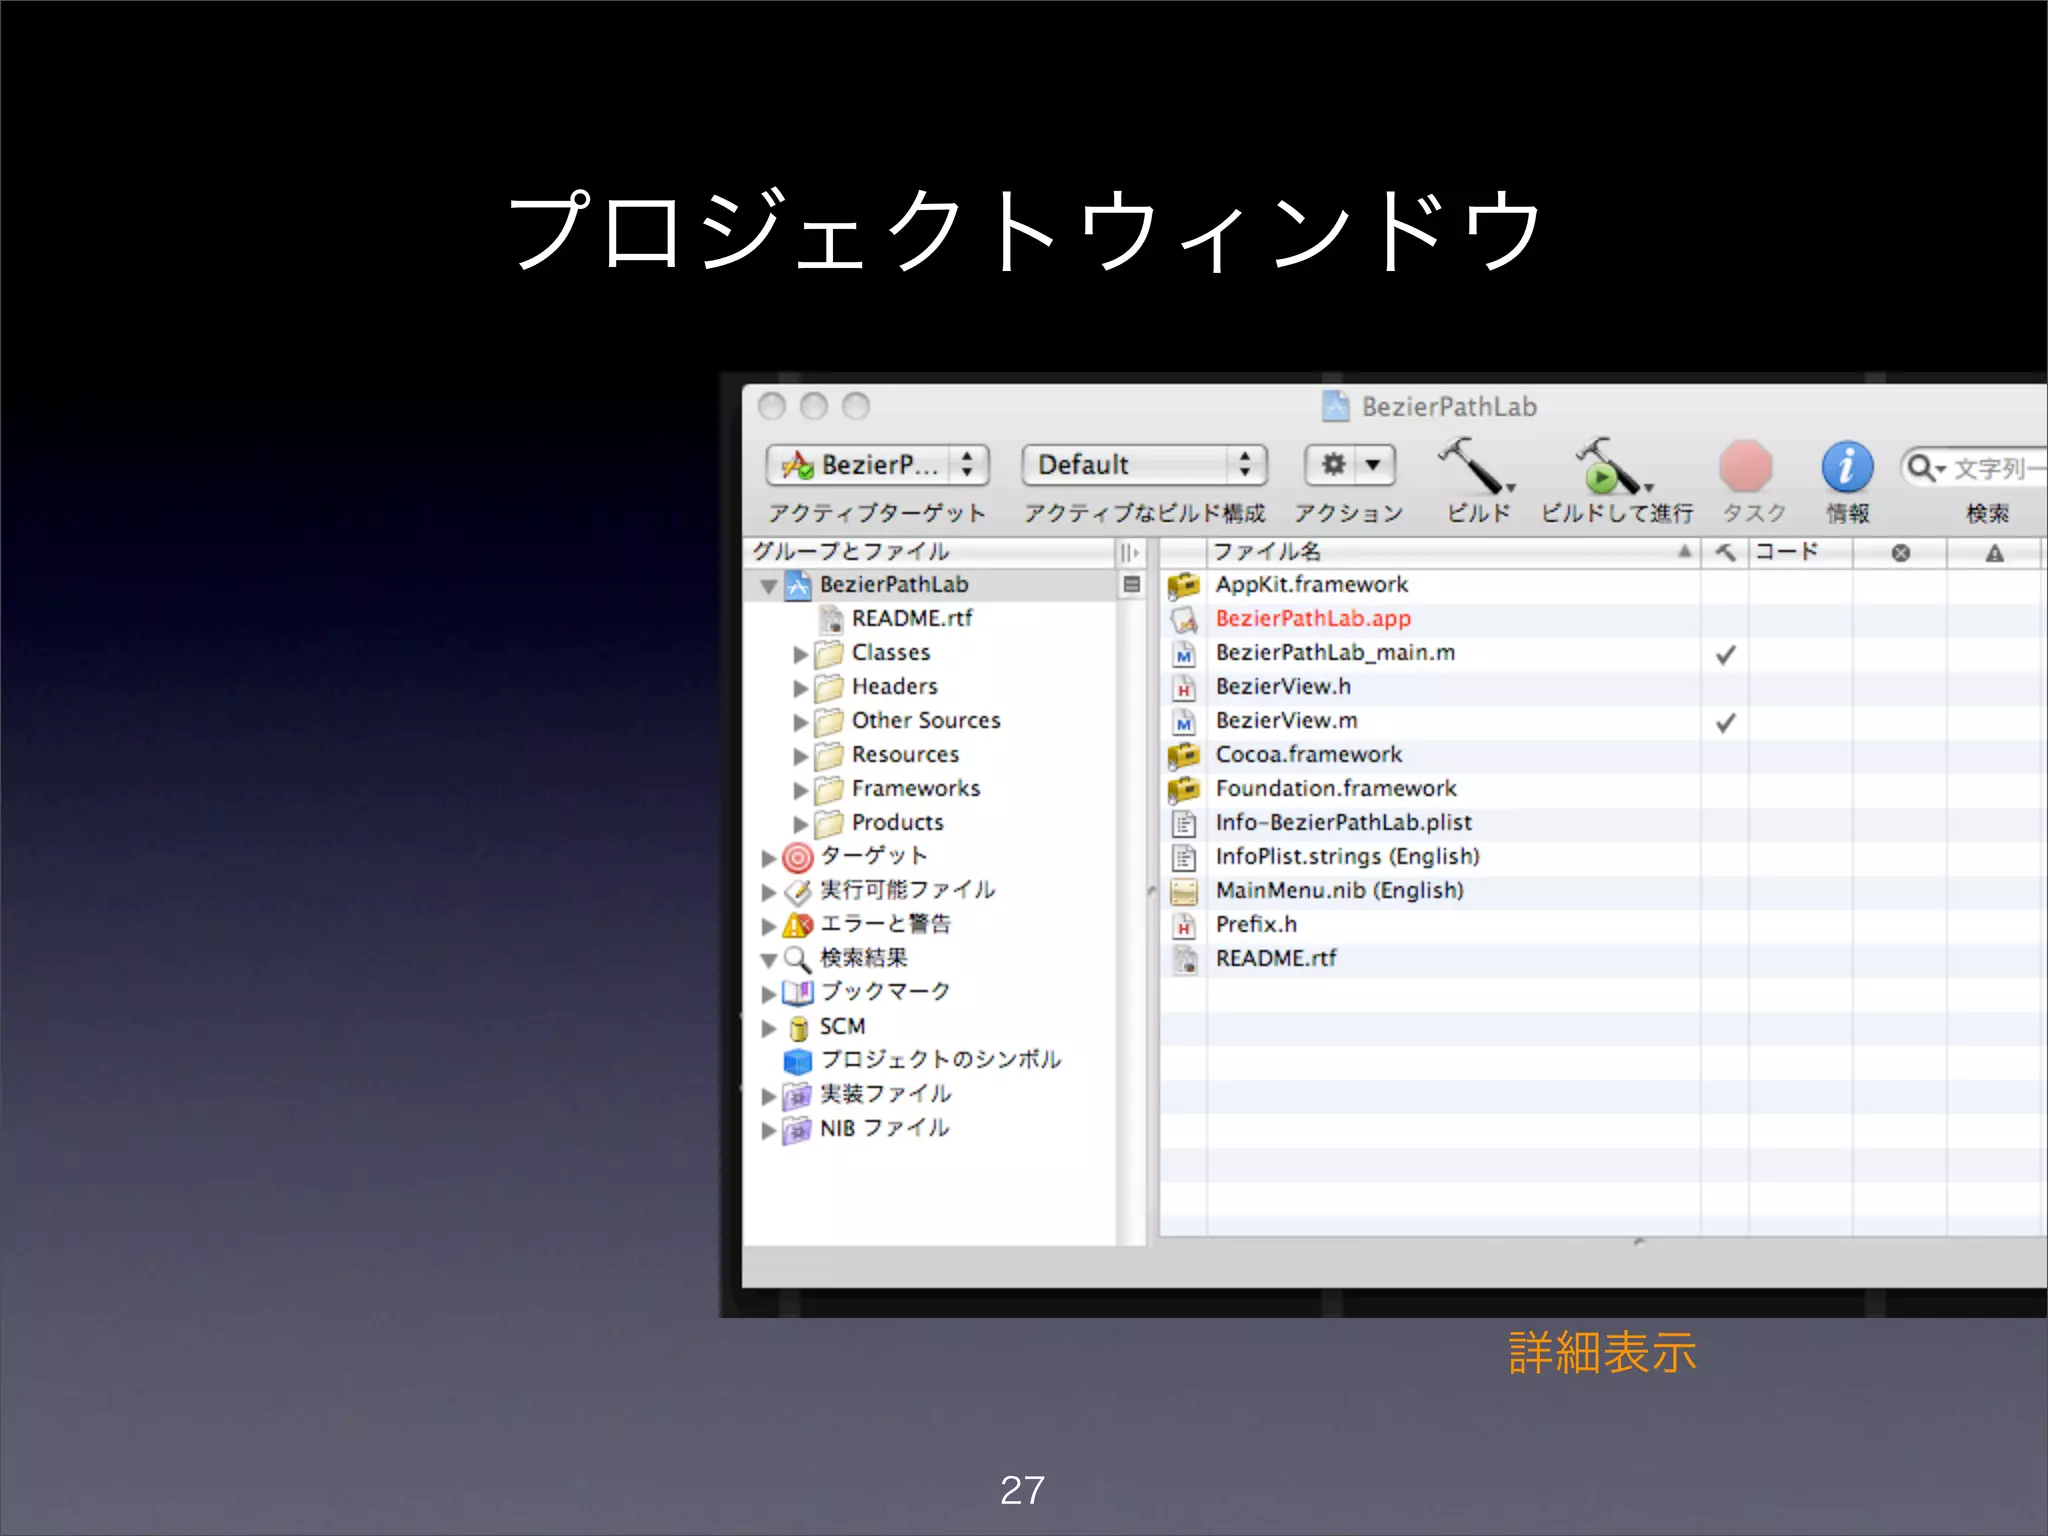Click the split view toggle beside グループとファイル
Screen dimensions: 2048x1536
pos(1130,552)
